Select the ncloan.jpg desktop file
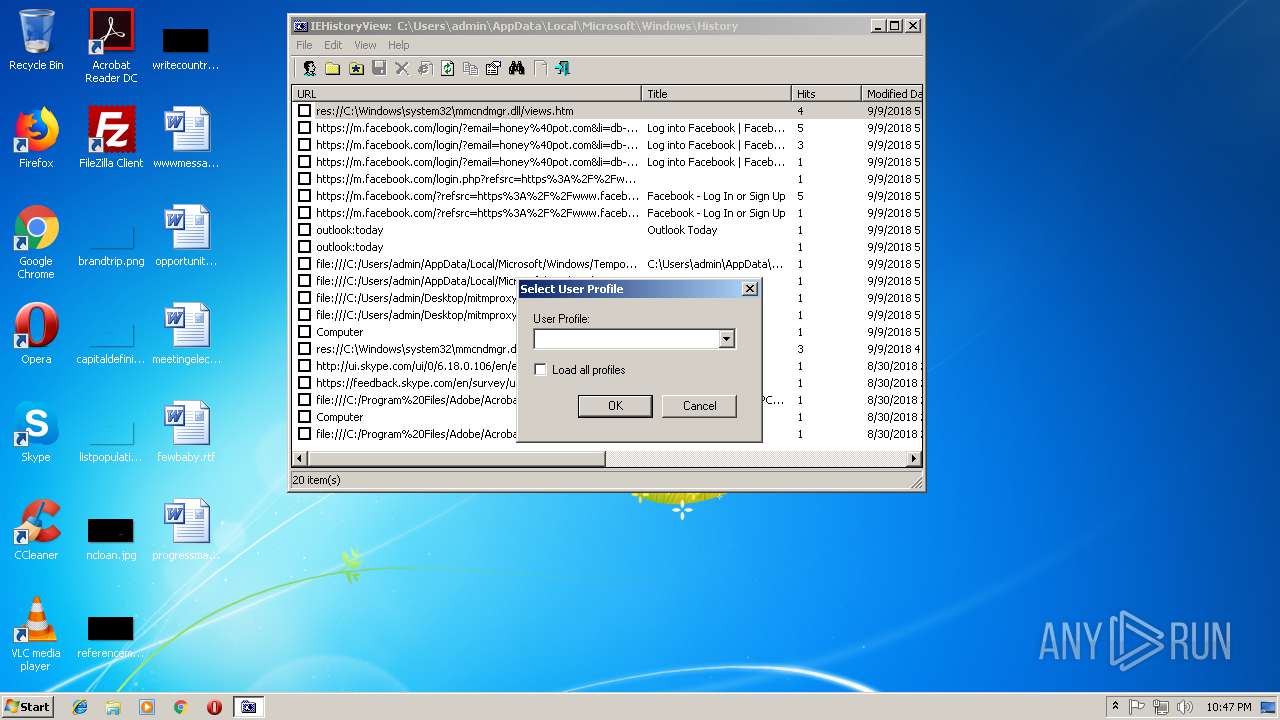 111,537
